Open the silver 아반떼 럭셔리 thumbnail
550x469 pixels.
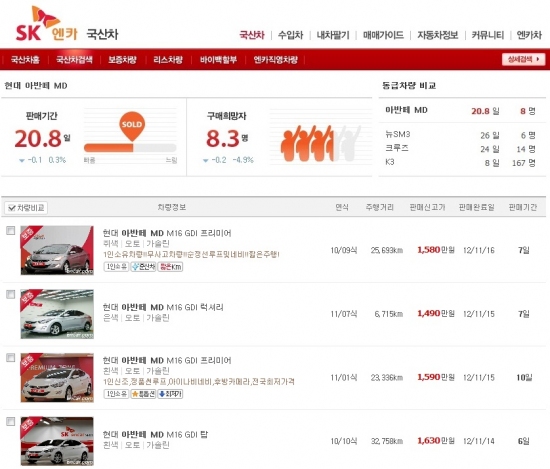tap(57, 314)
